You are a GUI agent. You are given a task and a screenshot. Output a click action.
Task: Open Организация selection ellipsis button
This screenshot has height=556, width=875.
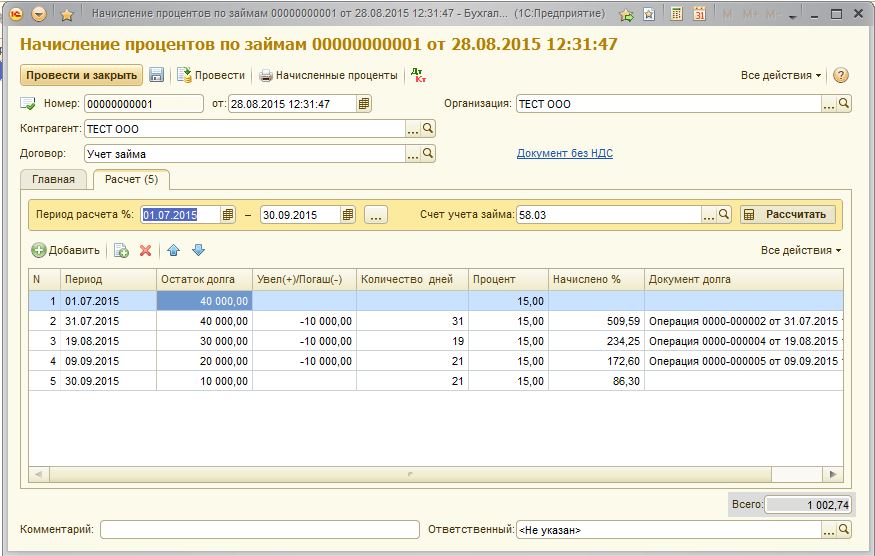coord(829,104)
